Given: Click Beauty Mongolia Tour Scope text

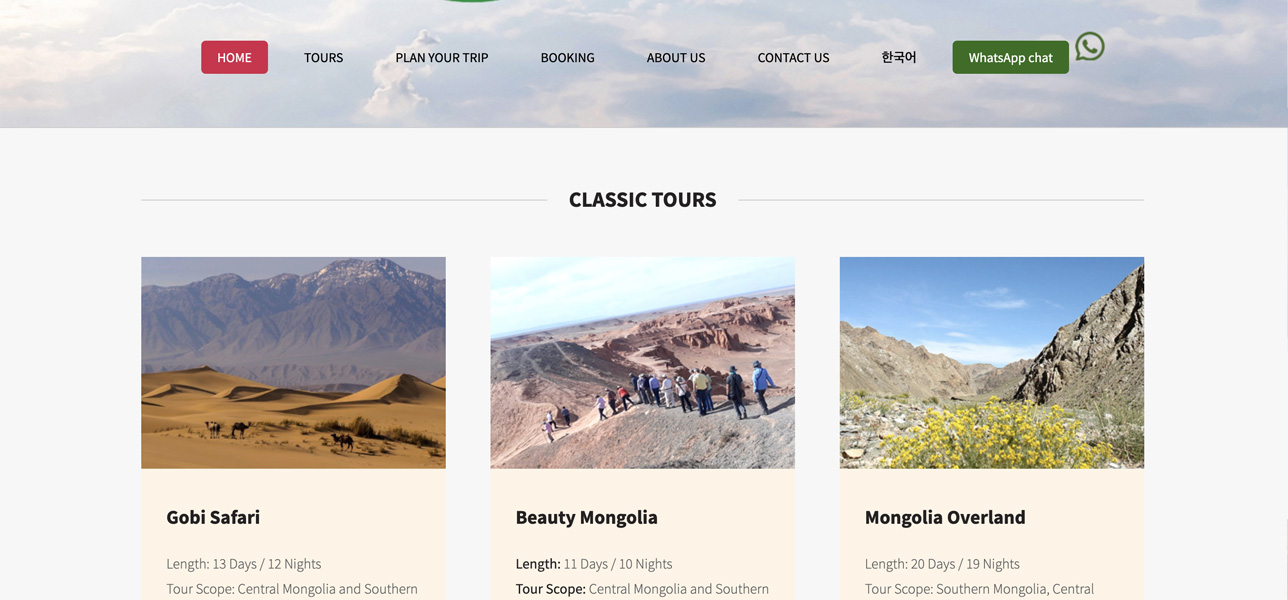Looking at the screenshot, I should (x=642, y=589).
